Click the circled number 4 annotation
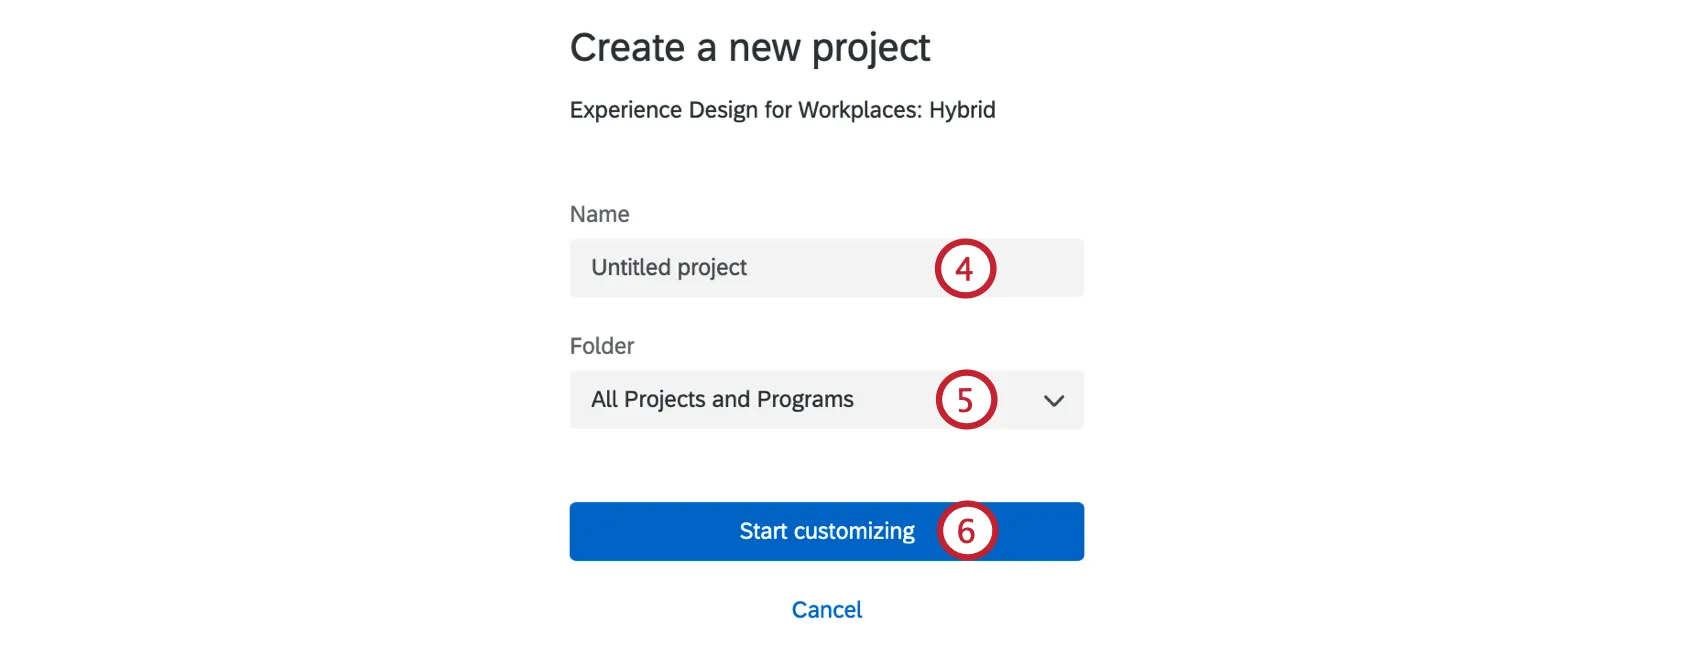Image resolution: width=1700 pixels, height=650 pixels. coord(963,268)
